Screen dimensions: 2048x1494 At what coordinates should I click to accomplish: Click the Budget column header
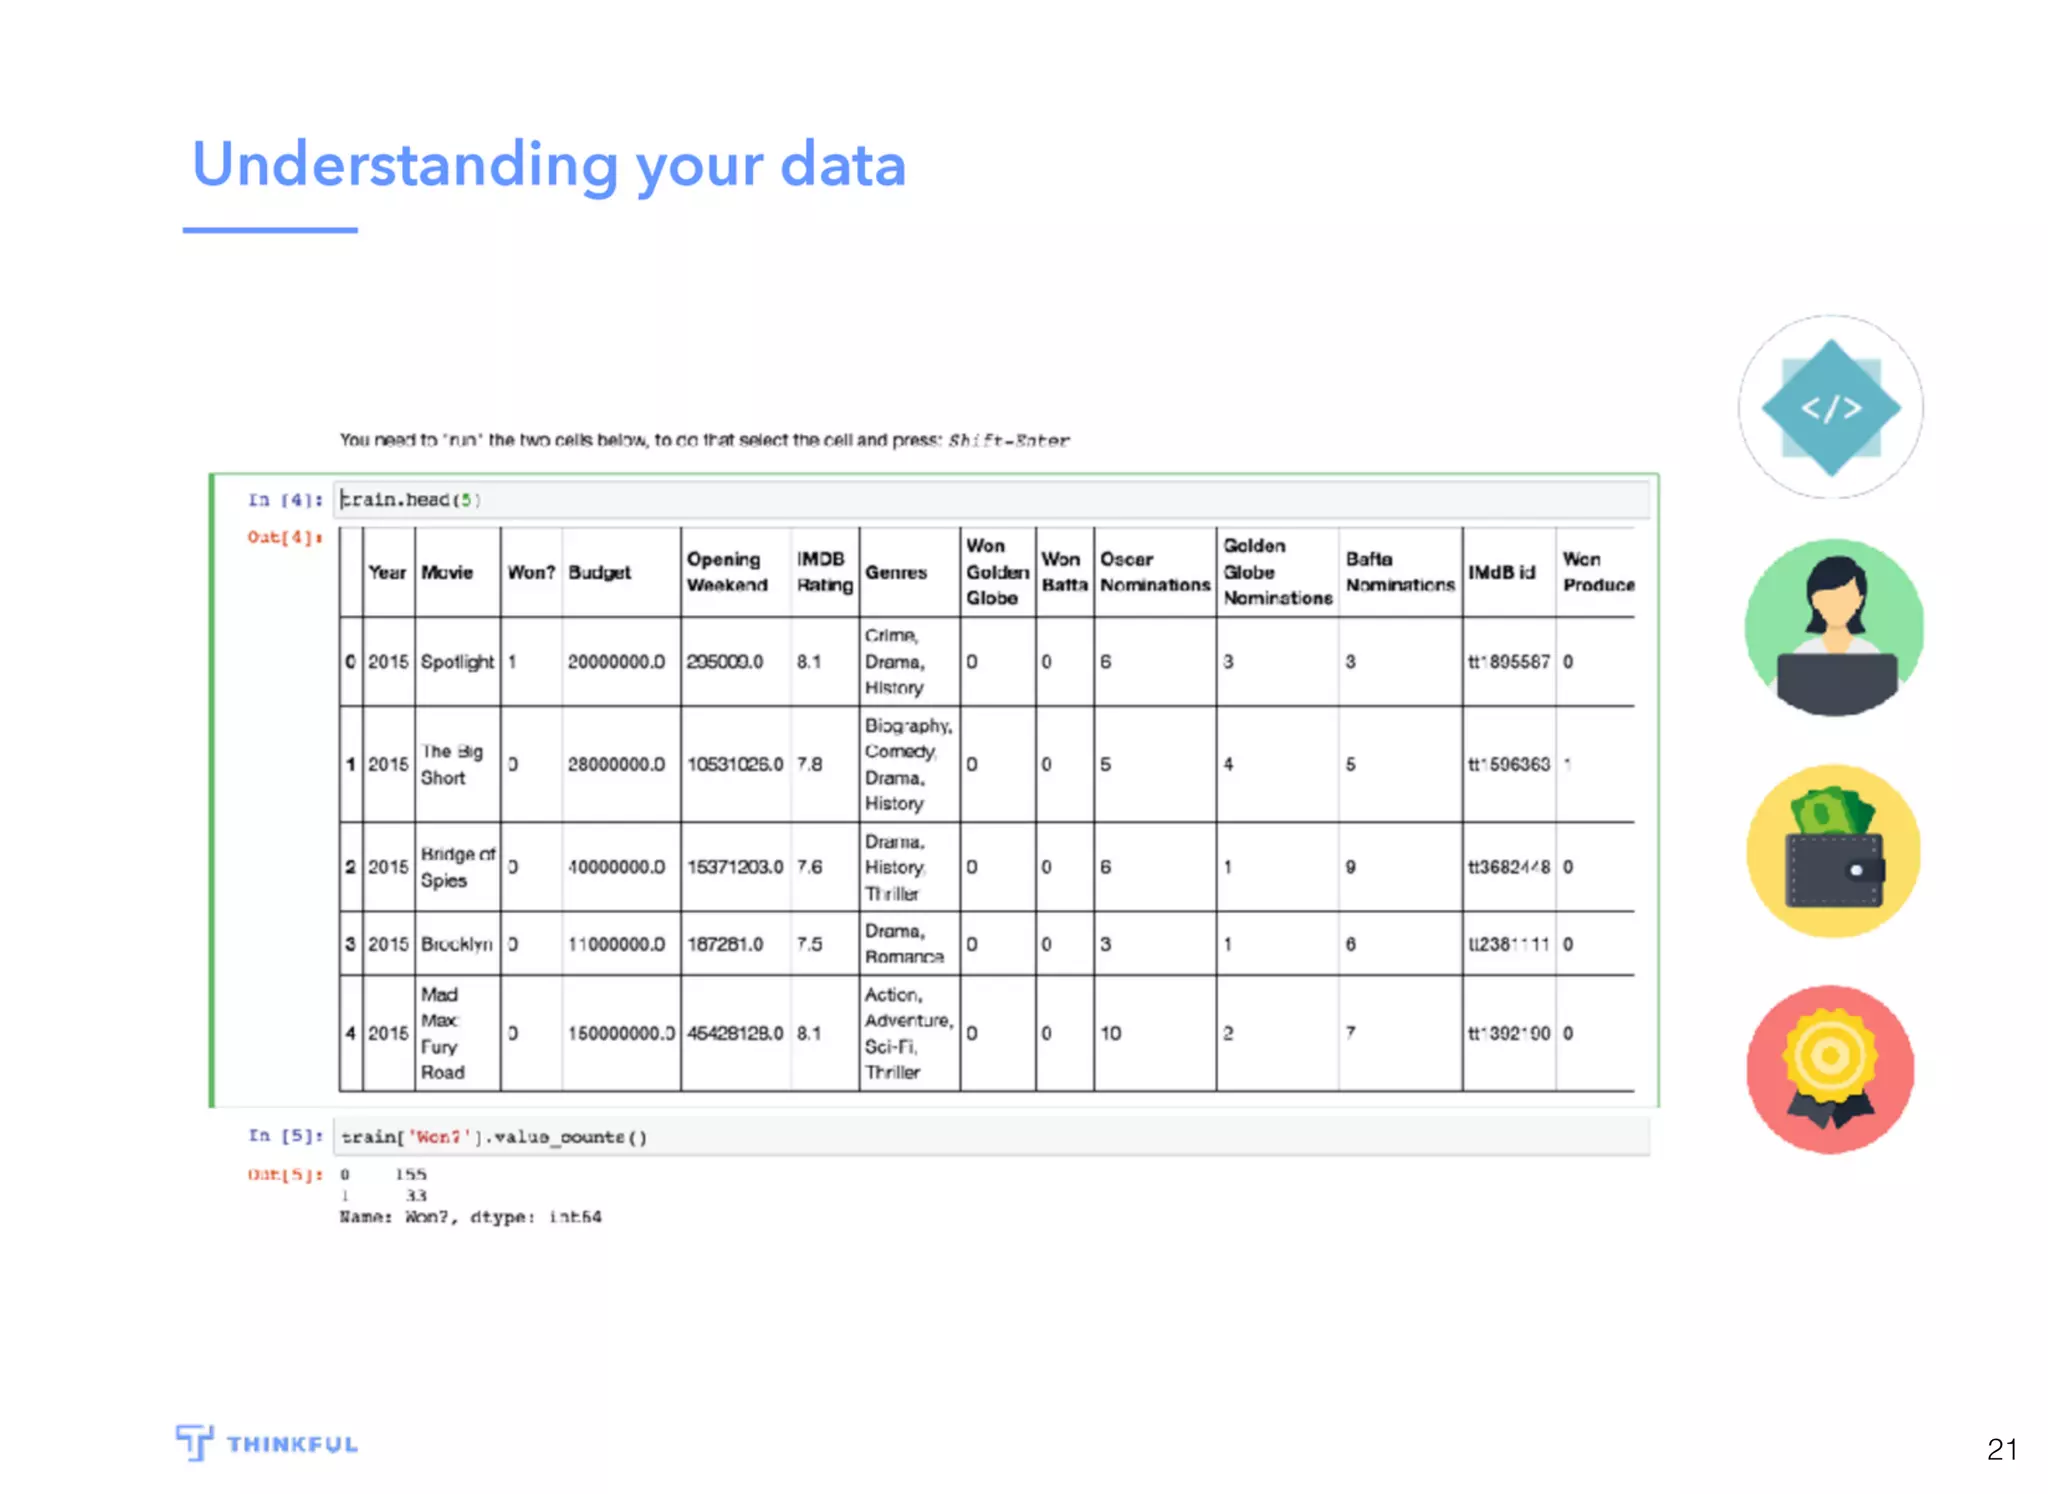pyautogui.click(x=600, y=572)
